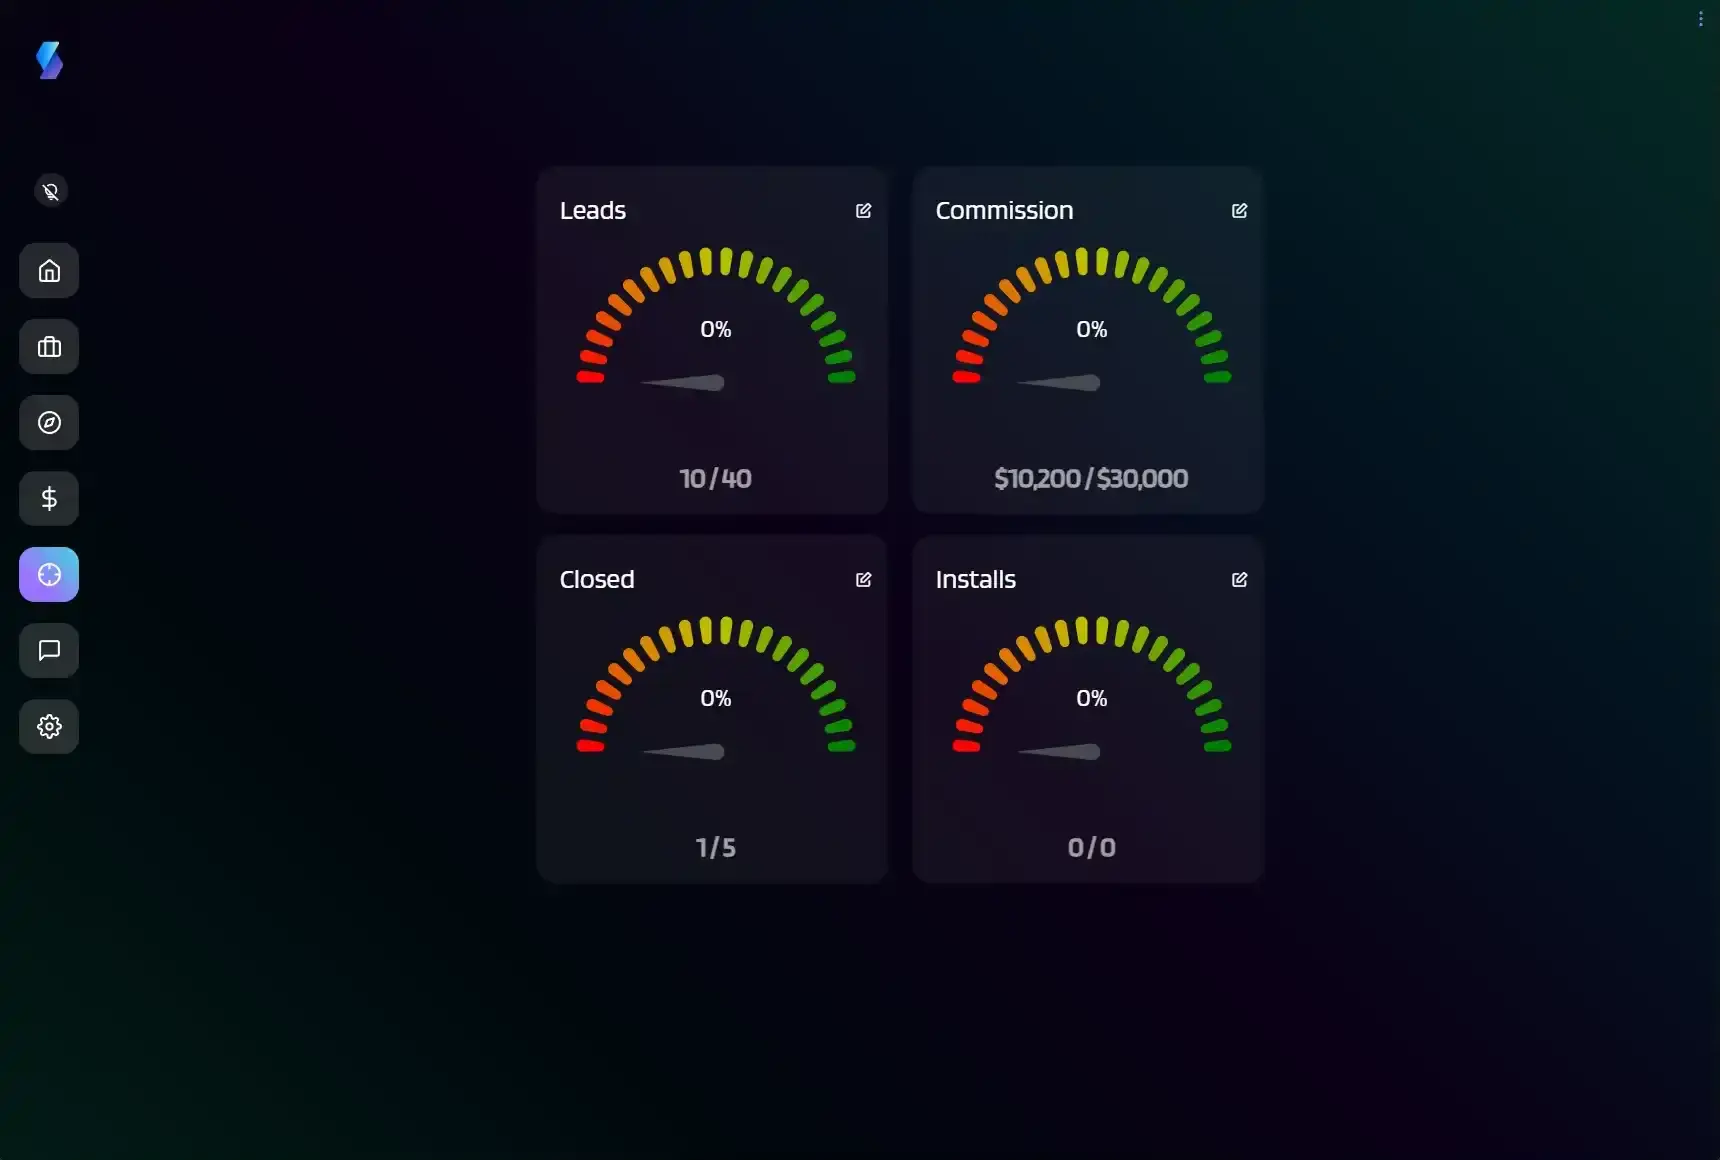Click the Installs card title
The width and height of the screenshot is (1720, 1160).
(x=976, y=580)
